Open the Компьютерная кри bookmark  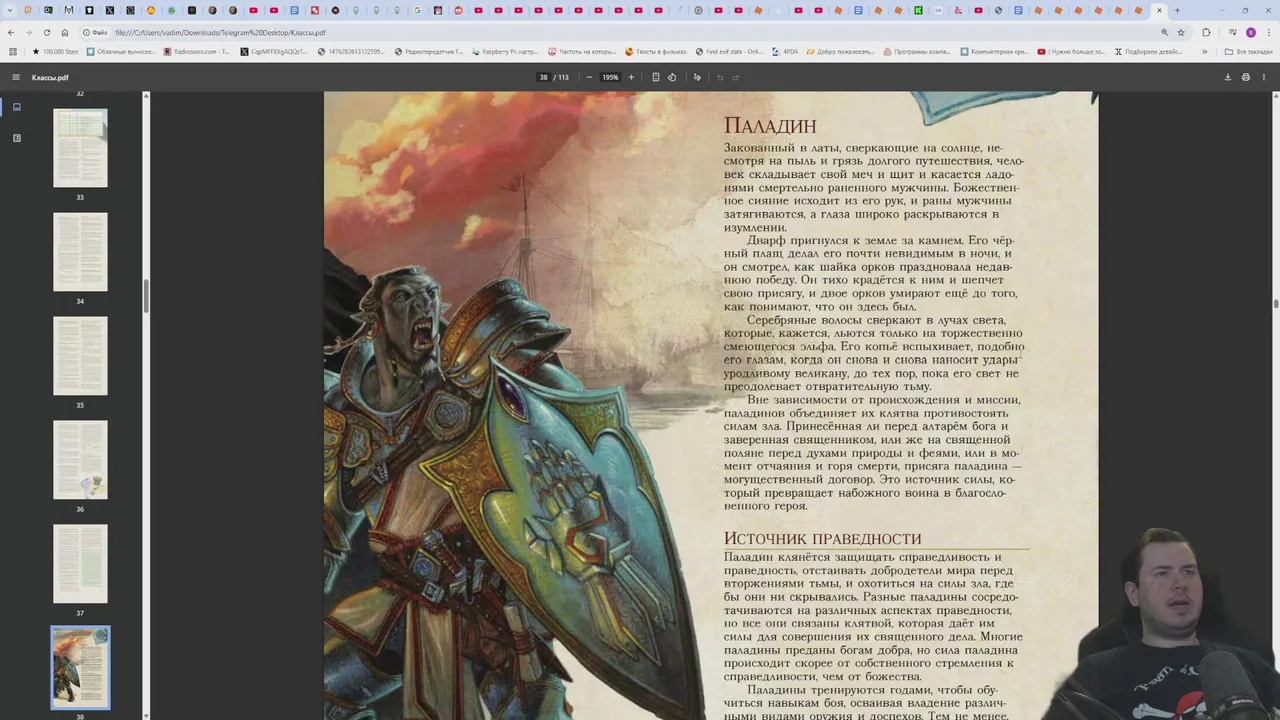pos(994,51)
